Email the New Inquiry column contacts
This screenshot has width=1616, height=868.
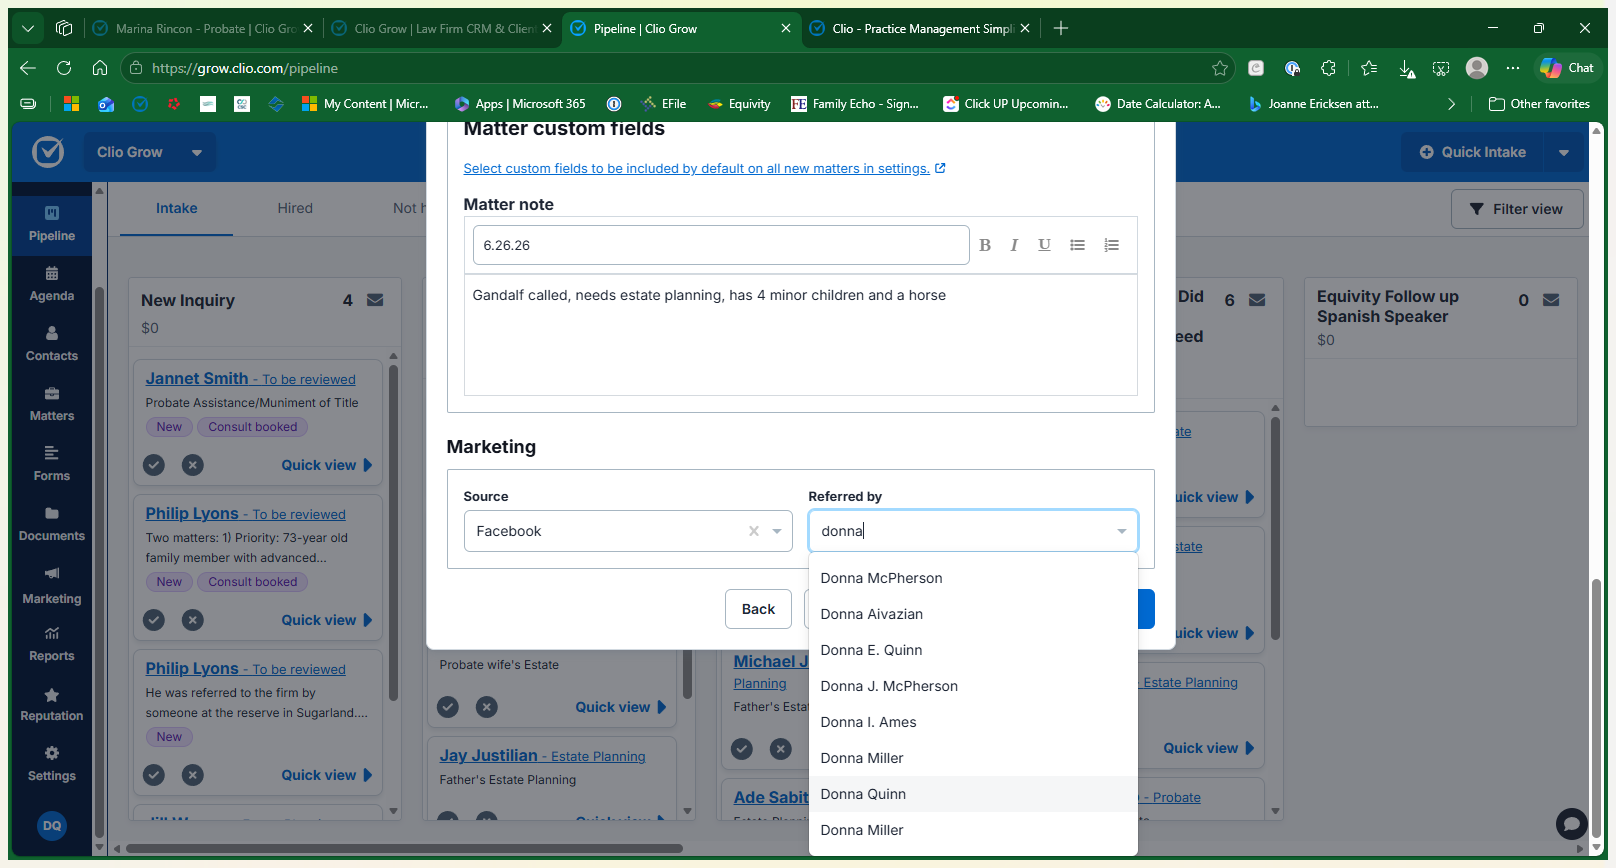click(375, 300)
